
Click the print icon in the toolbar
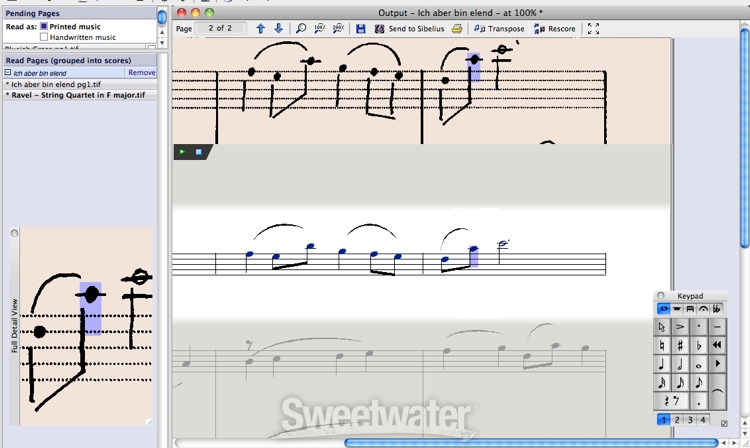[x=457, y=29]
